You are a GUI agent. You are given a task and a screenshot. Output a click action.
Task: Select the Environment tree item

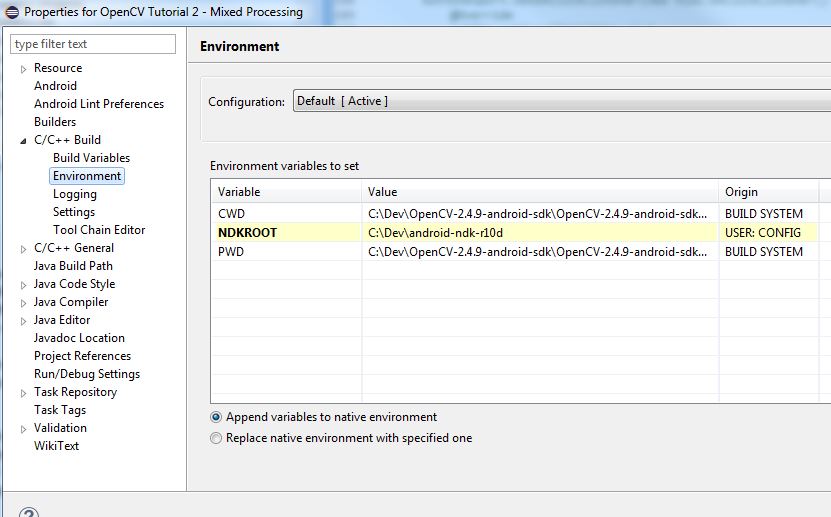tap(87, 176)
